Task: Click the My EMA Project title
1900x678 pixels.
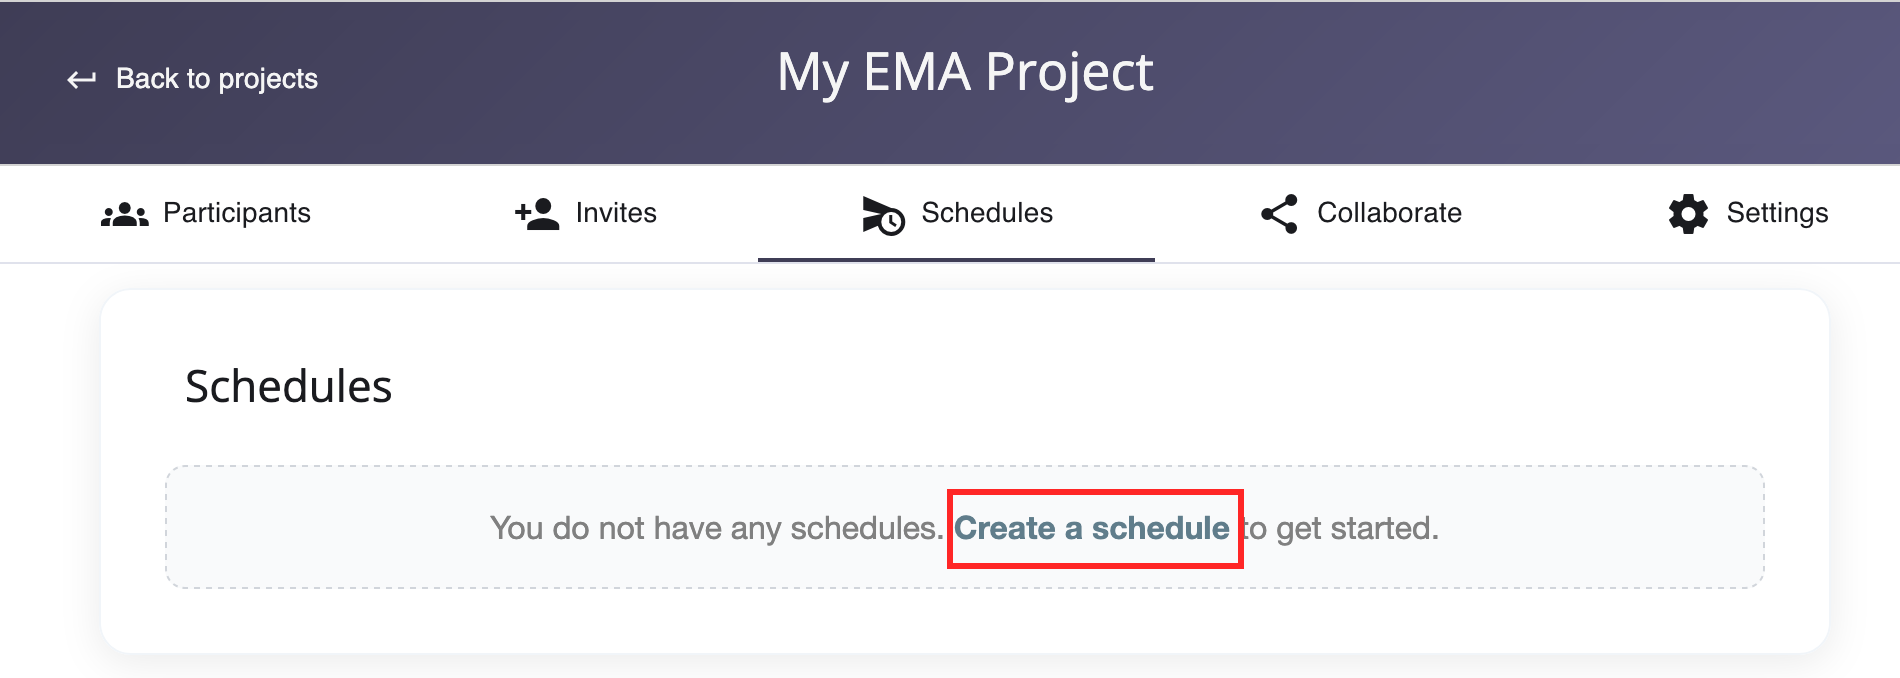Action: pyautogui.click(x=966, y=71)
